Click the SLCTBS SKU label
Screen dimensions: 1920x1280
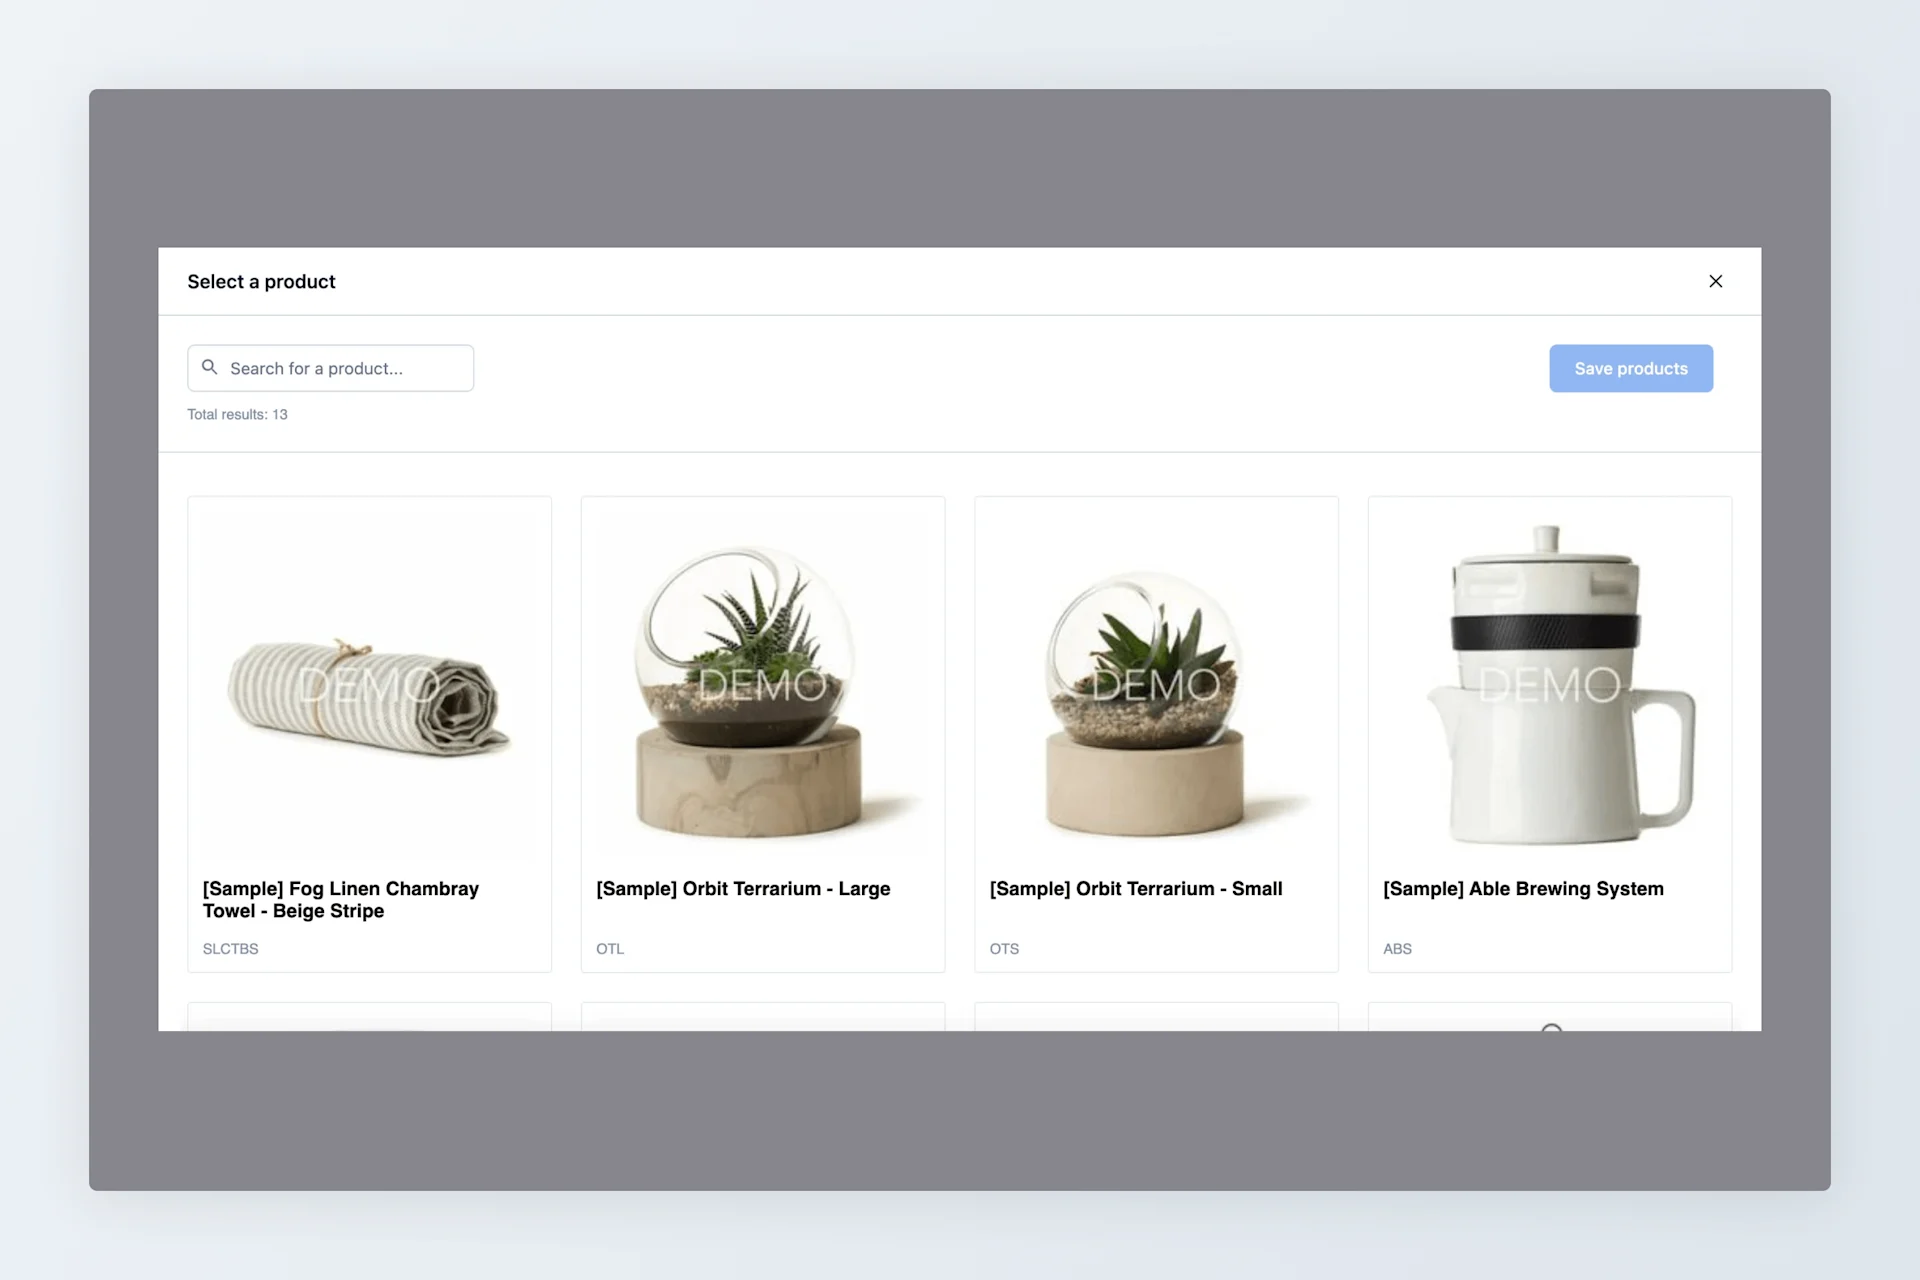230,948
